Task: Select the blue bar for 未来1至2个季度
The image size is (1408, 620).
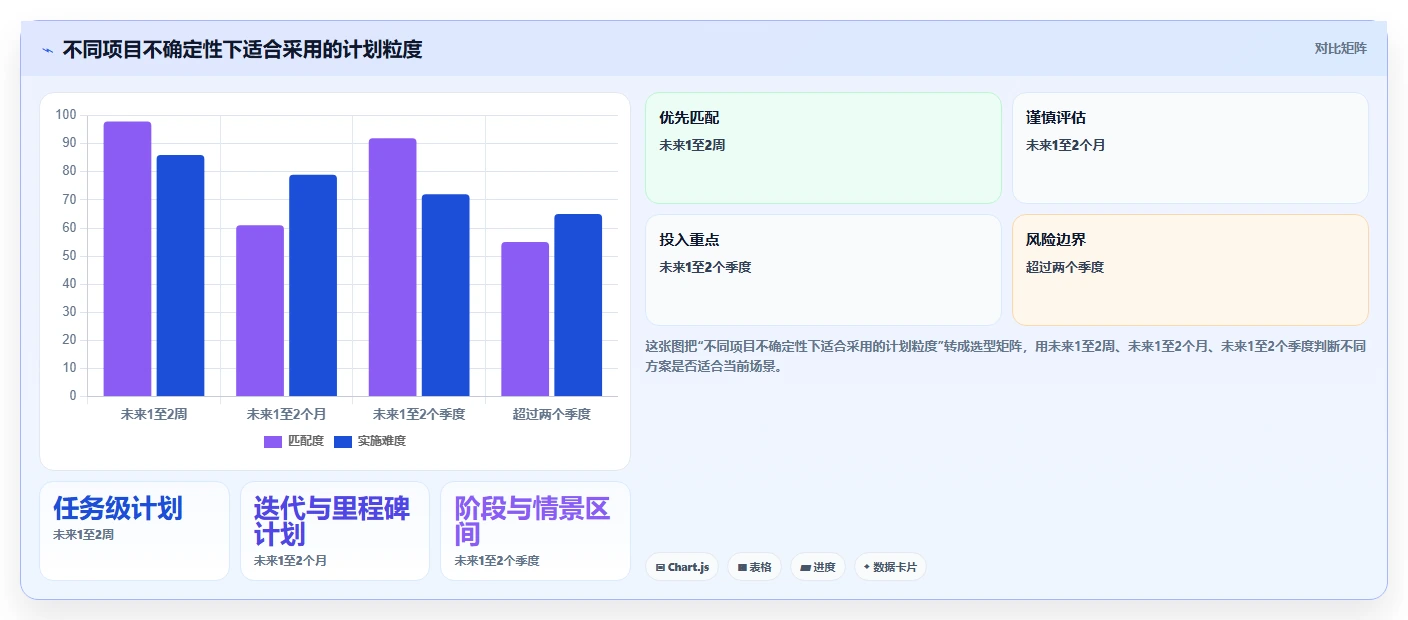Action: [x=445, y=295]
